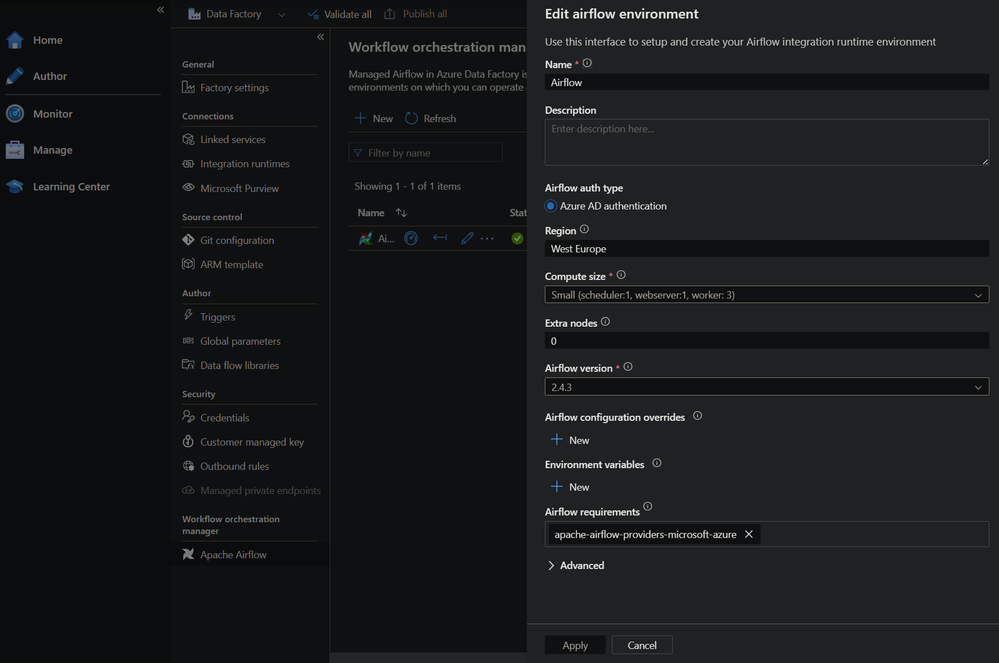
Task: Click the Cancel button
Action: (x=642, y=645)
